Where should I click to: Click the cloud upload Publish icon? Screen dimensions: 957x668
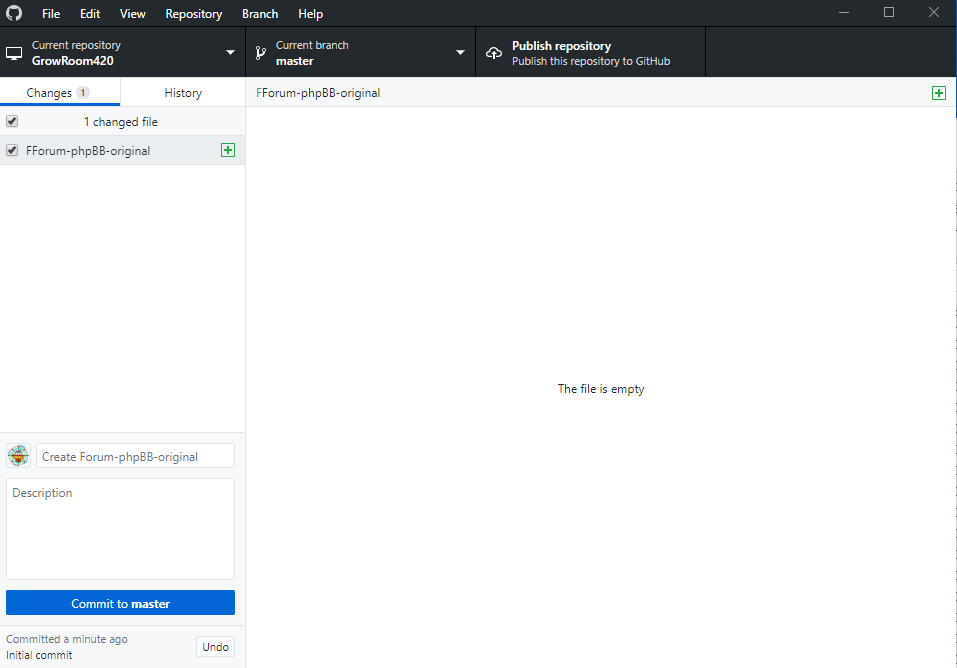click(493, 53)
